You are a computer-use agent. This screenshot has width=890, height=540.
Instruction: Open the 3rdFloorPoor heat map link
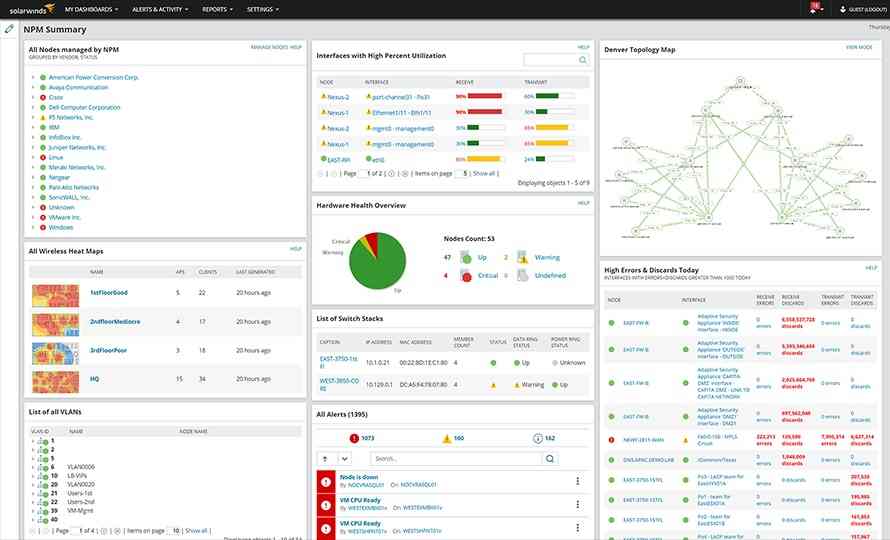tap(108, 350)
